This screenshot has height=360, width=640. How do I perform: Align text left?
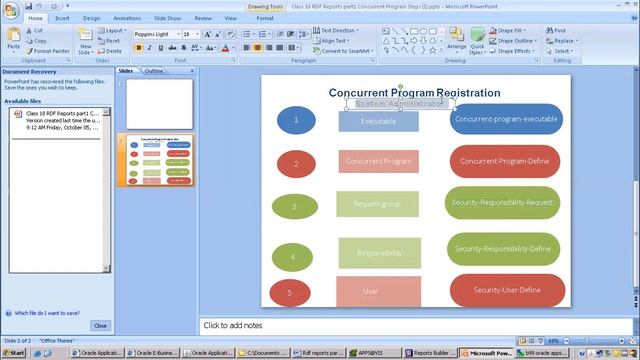[x=247, y=48]
